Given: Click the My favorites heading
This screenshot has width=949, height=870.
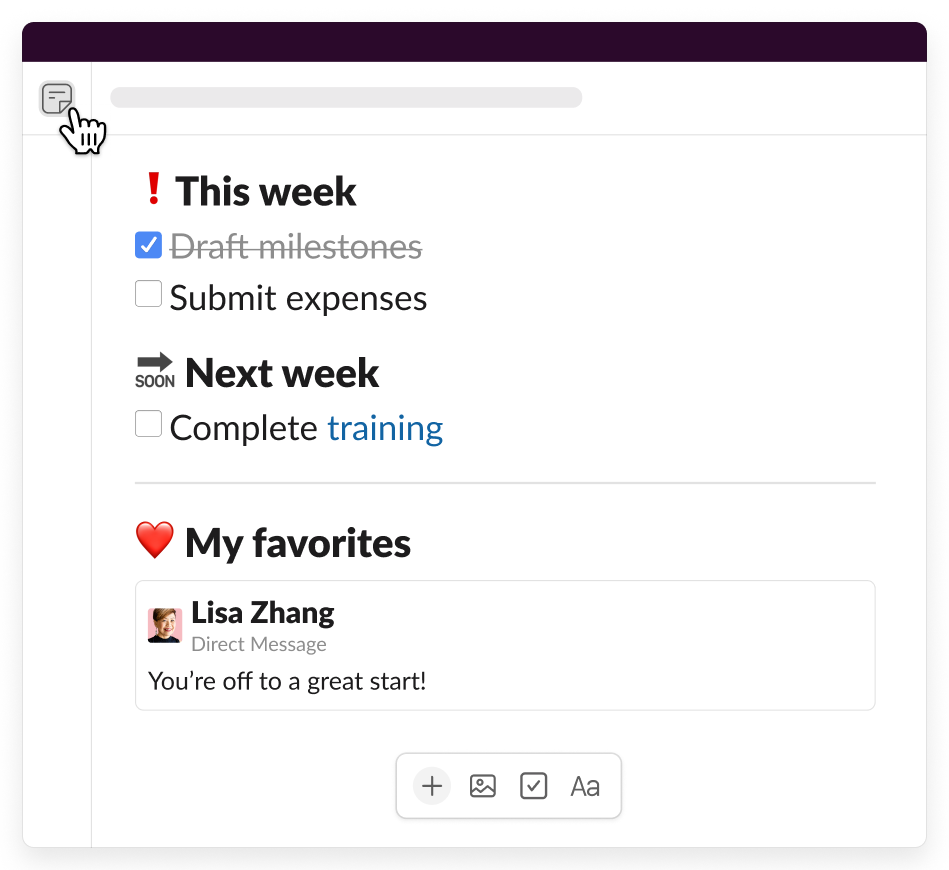Looking at the screenshot, I should (x=298, y=544).
